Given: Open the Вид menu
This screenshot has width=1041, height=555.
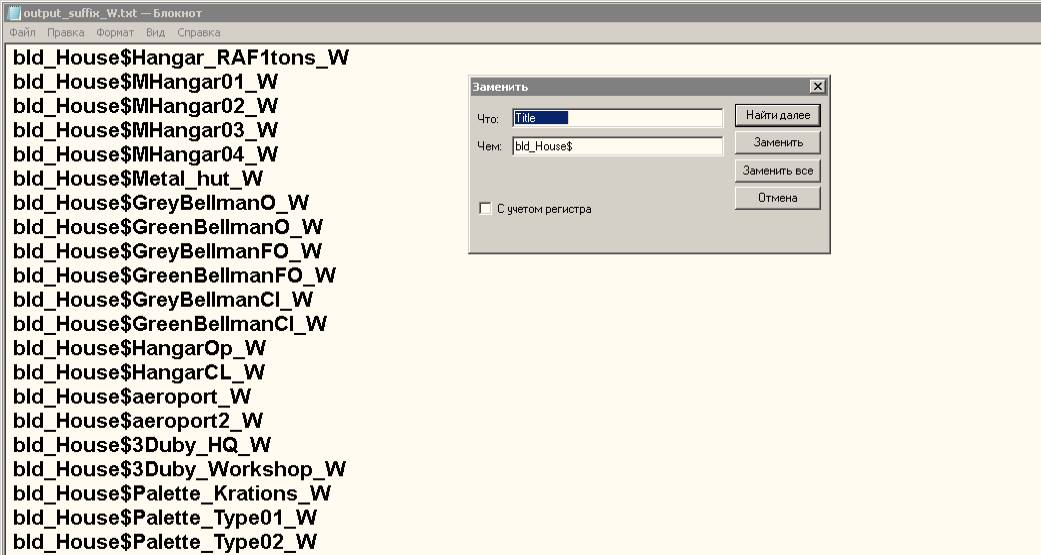Looking at the screenshot, I should (155, 33).
